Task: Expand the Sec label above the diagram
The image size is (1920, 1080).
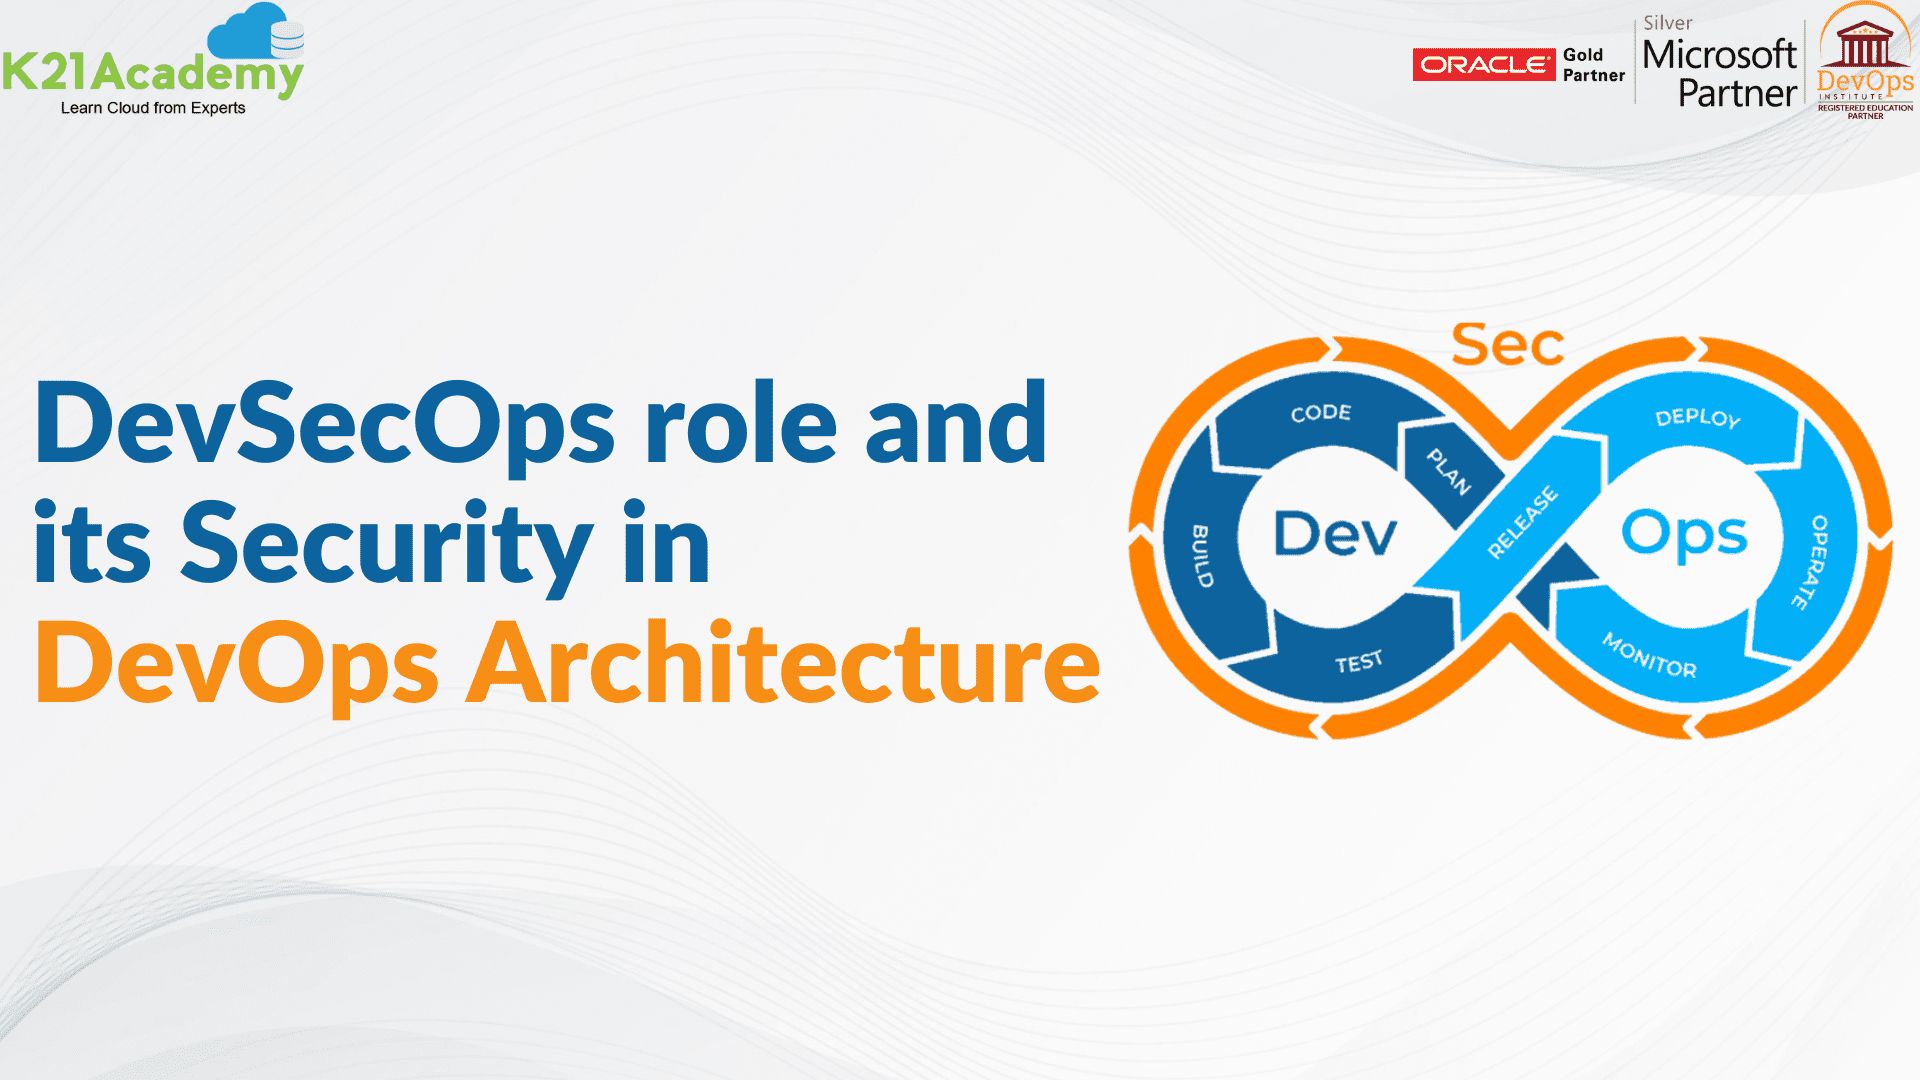Action: pyautogui.click(x=1510, y=345)
